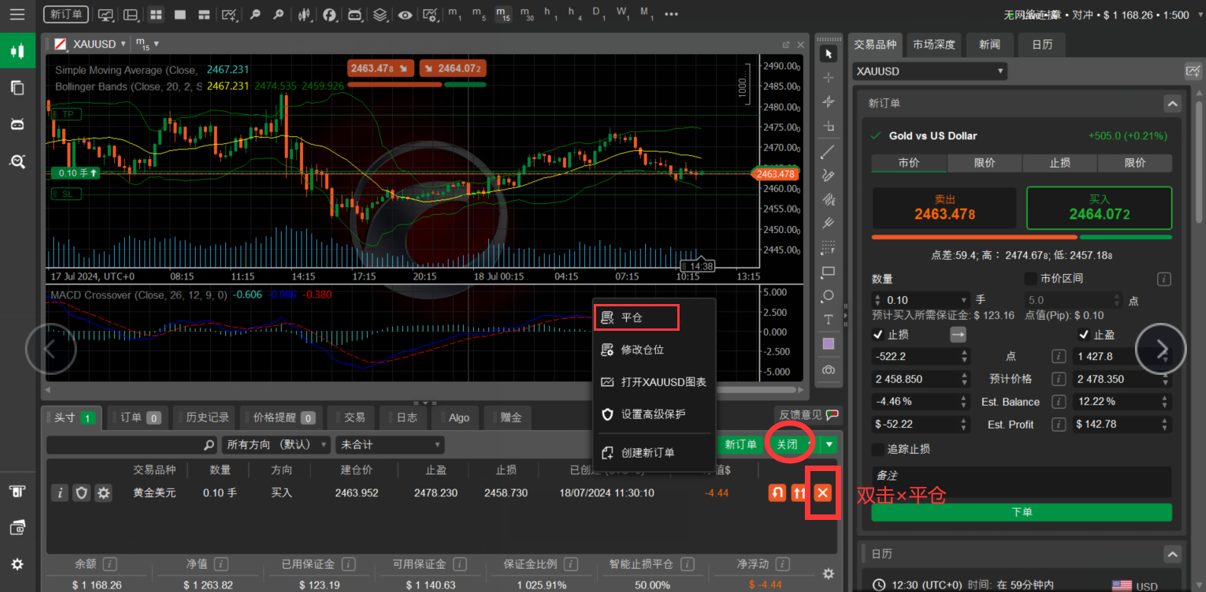Pick the purple color swatch in drawing toolbar
The image size is (1206, 592).
click(x=828, y=344)
